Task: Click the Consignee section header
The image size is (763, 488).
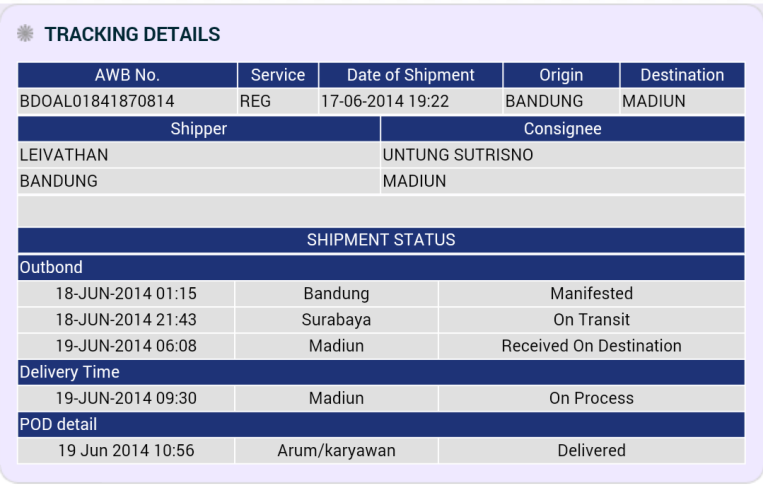Action: (x=563, y=129)
